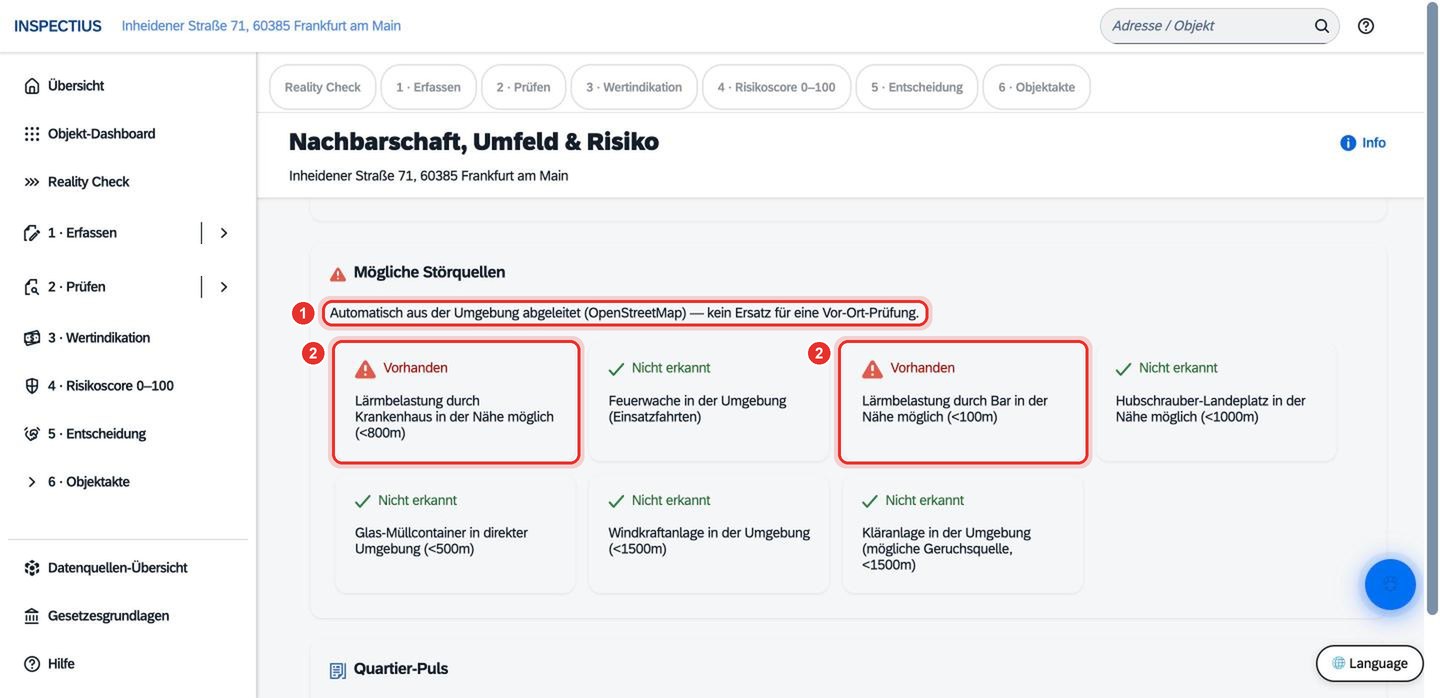Open the 3 · Wertindikation tab
Screen dimensions: 1440x698
click(634, 87)
